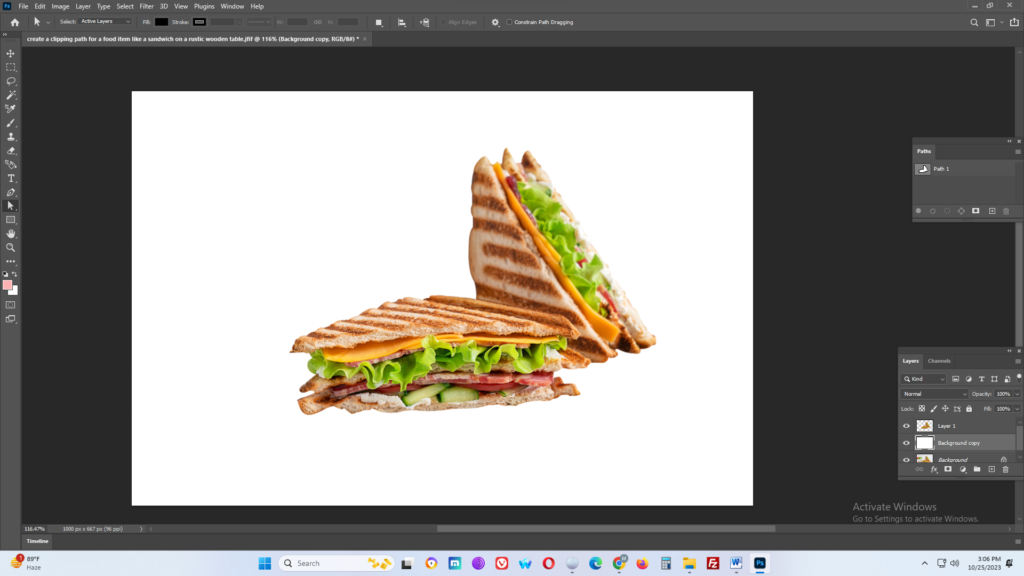This screenshot has height=576, width=1024.
Task: Delete current path trash icon
Action: click(x=1006, y=211)
